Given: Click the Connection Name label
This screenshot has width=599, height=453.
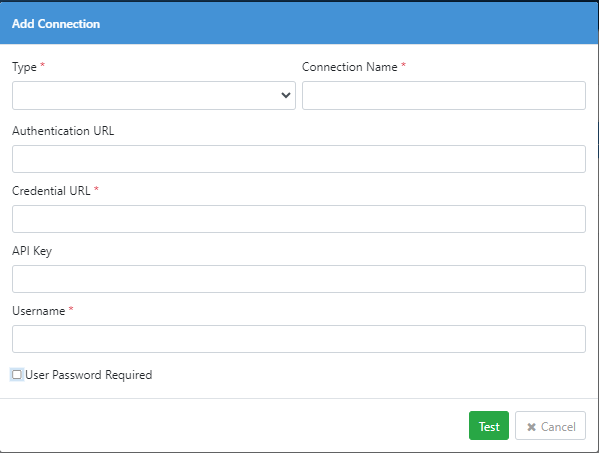Looking at the screenshot, I should (350, 67).
